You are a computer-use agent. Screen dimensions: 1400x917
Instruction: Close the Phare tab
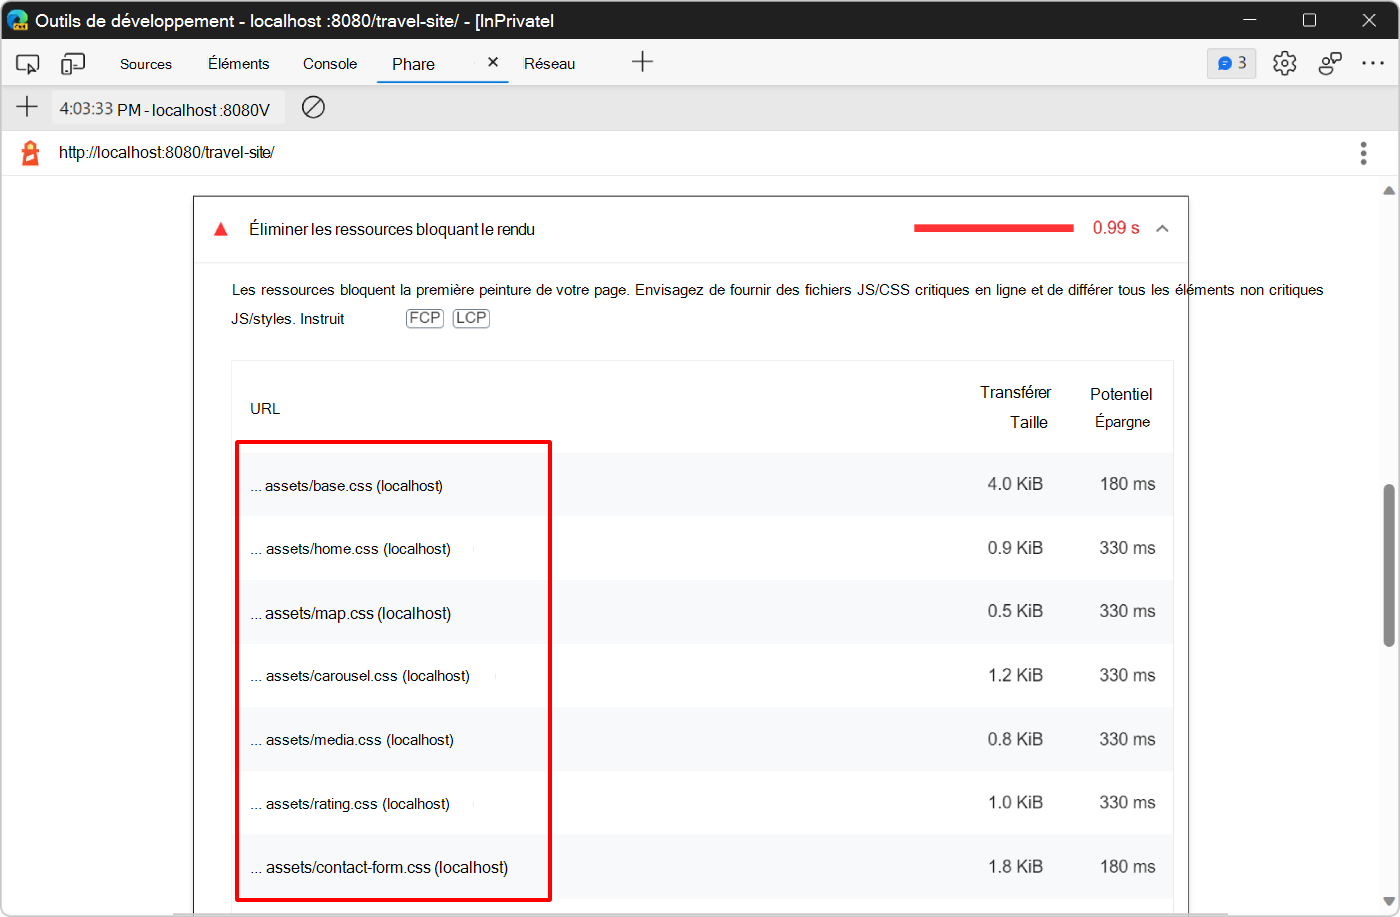coord(493,62)
